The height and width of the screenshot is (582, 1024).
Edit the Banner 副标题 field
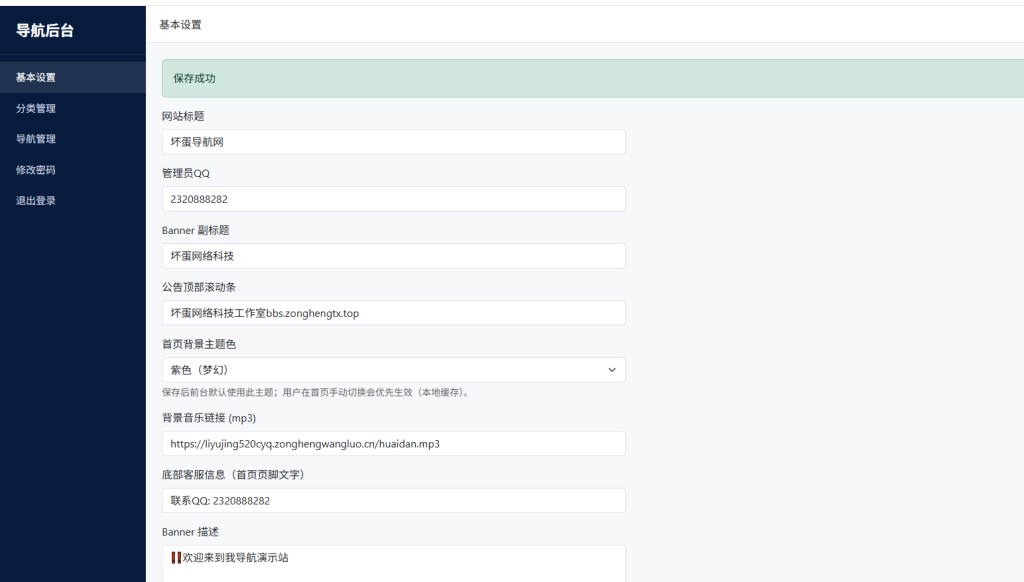pyautogui.click(x=392, y=255)
